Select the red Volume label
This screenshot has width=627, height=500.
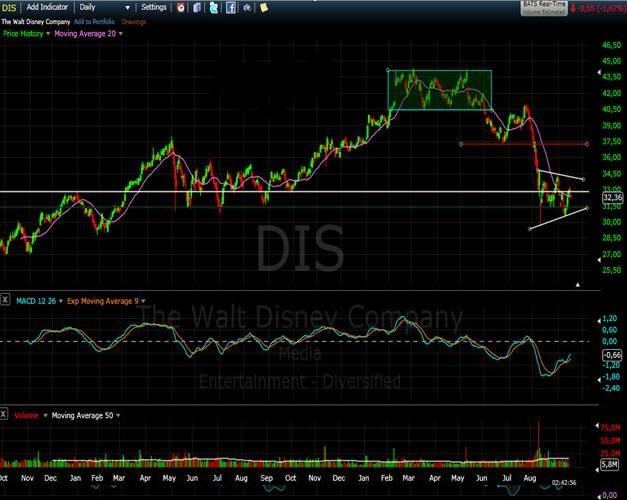point(26,416)
